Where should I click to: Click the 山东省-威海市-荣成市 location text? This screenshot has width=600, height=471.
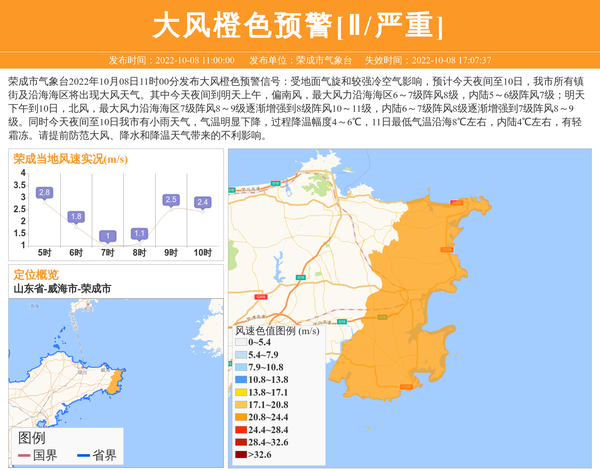point(62,288)
